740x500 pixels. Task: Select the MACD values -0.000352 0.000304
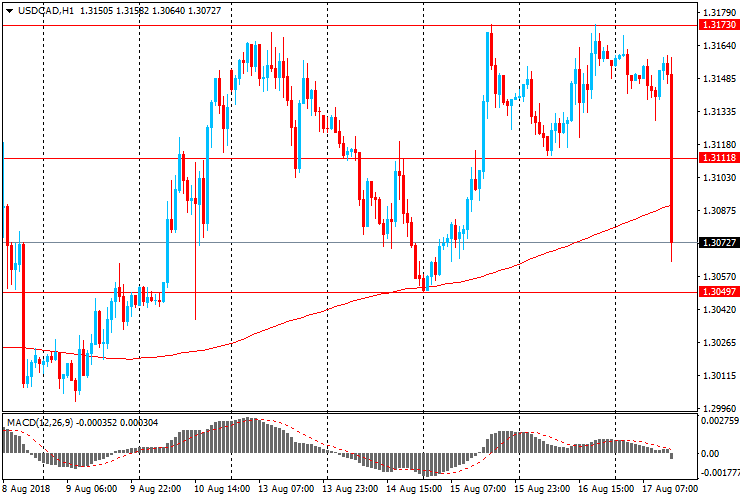click(x=117, y=423)
